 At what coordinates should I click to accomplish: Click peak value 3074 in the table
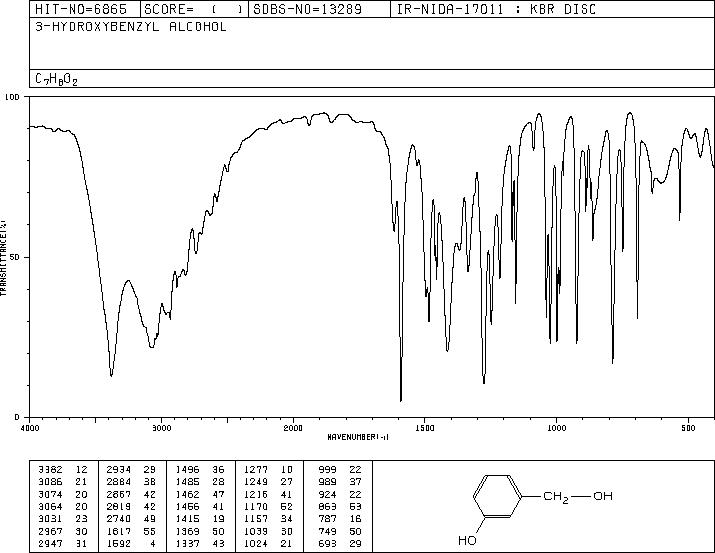pos(50,494)
